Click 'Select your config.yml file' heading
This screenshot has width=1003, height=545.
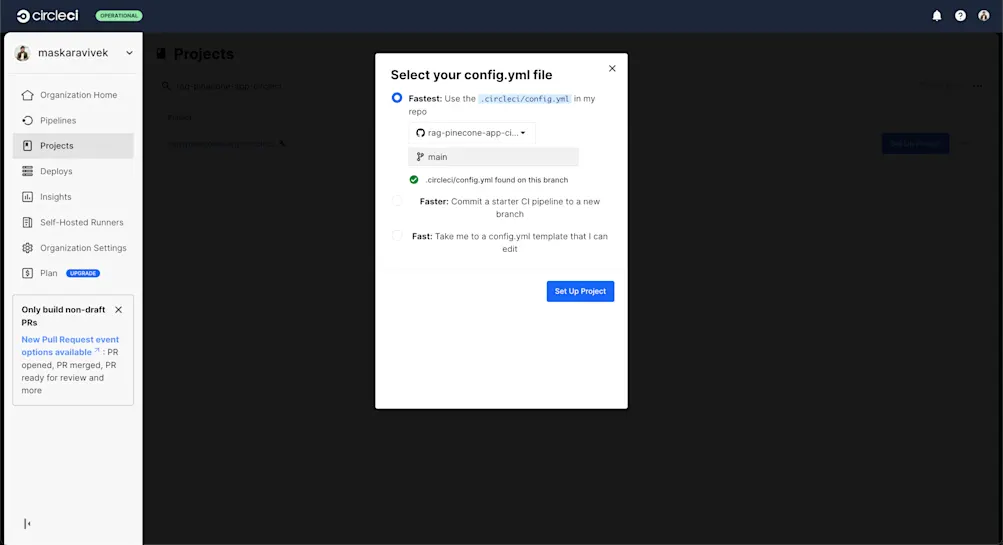pyautogui.click(x=471, y=75)
